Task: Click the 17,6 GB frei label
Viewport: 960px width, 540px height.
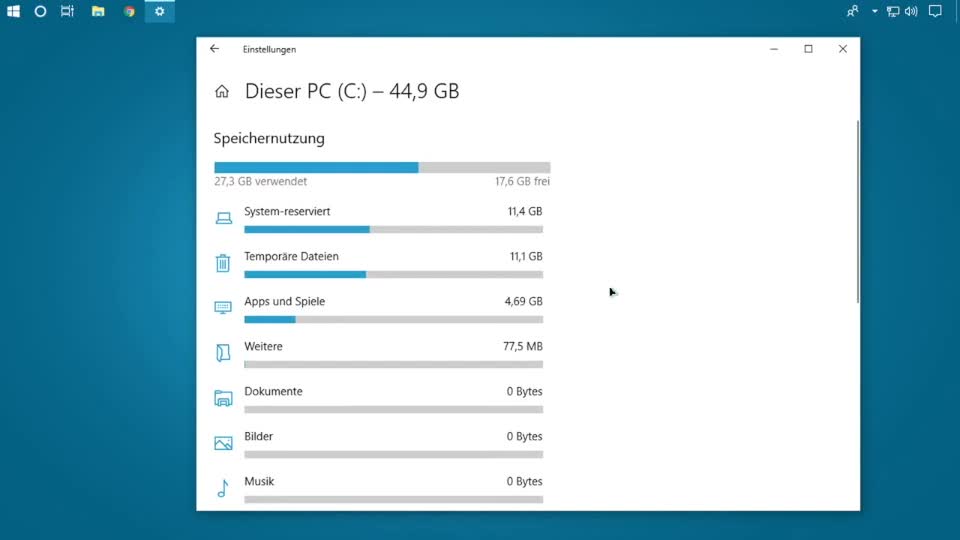Action: coord(522,181)
